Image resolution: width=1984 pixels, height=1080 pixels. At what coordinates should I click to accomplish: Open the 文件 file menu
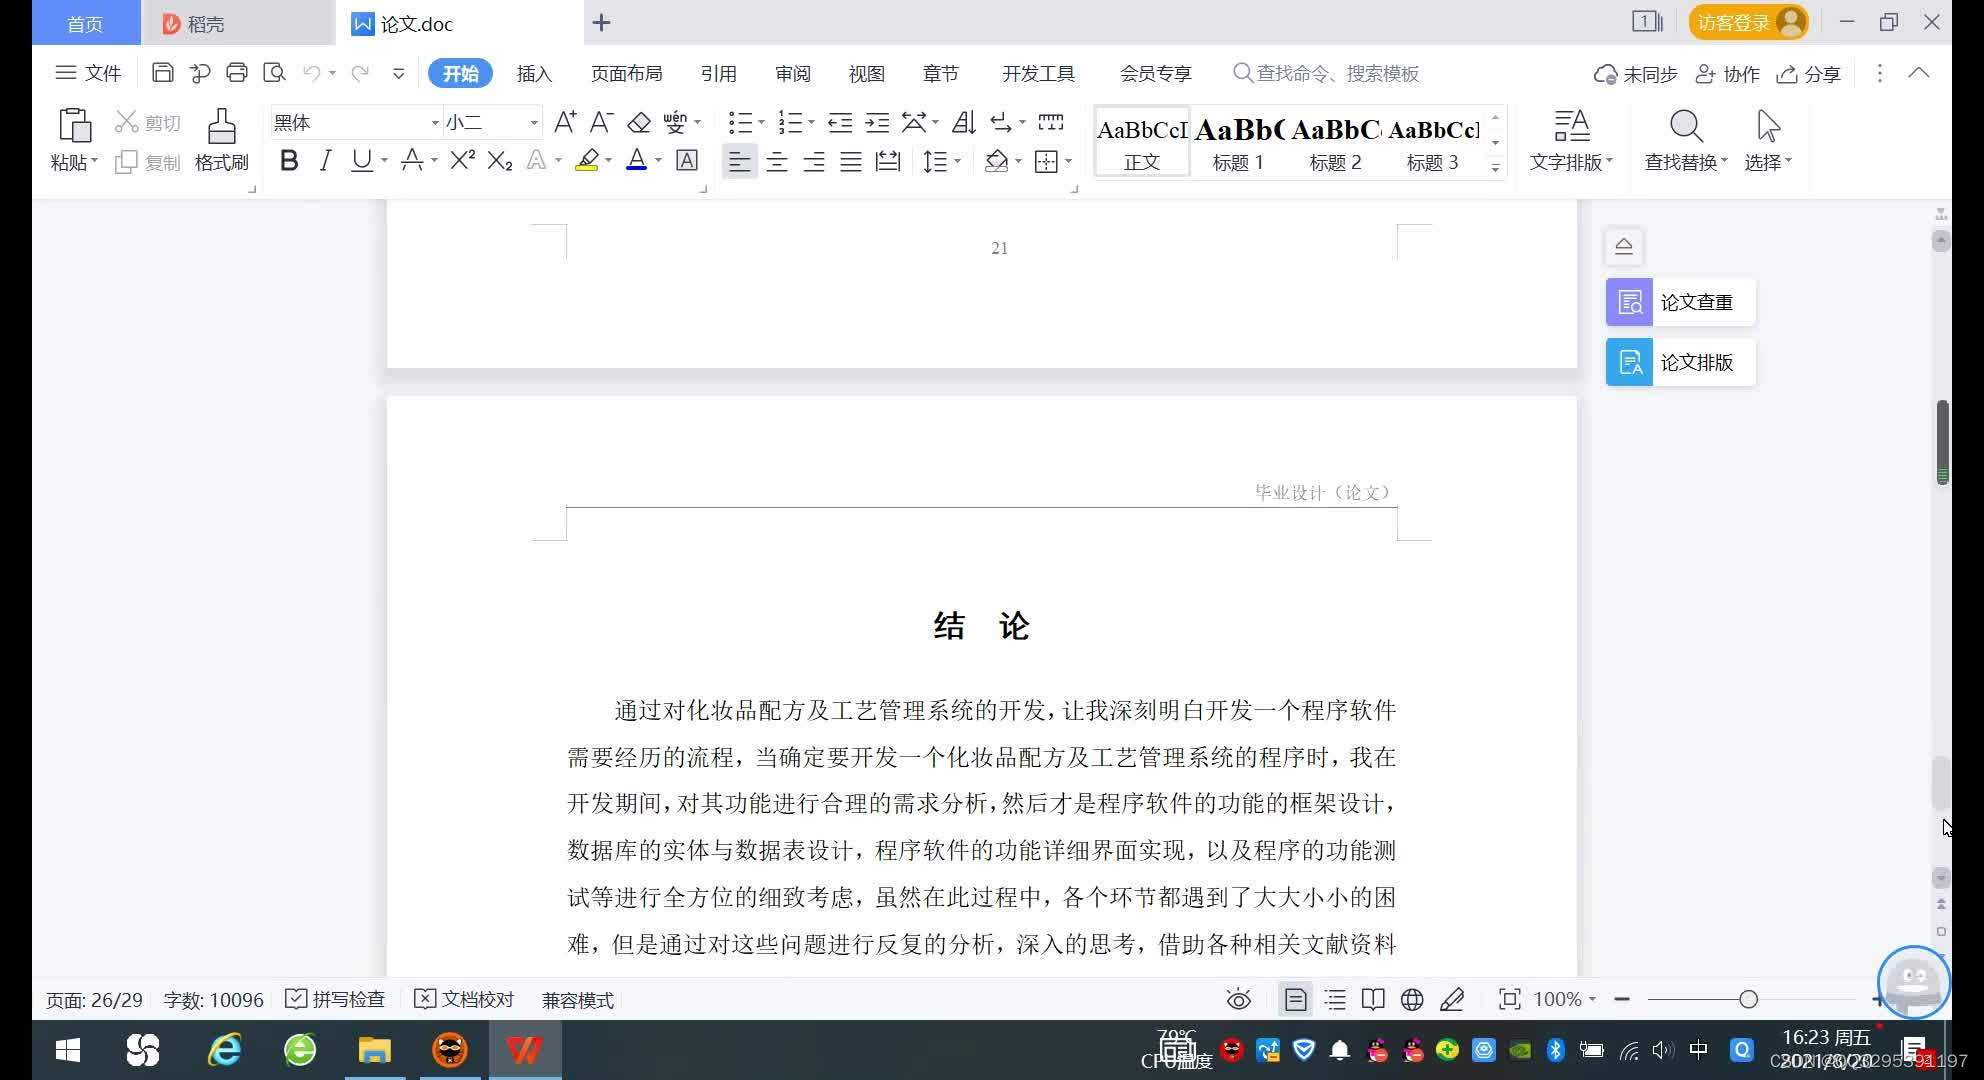point(88,73)
